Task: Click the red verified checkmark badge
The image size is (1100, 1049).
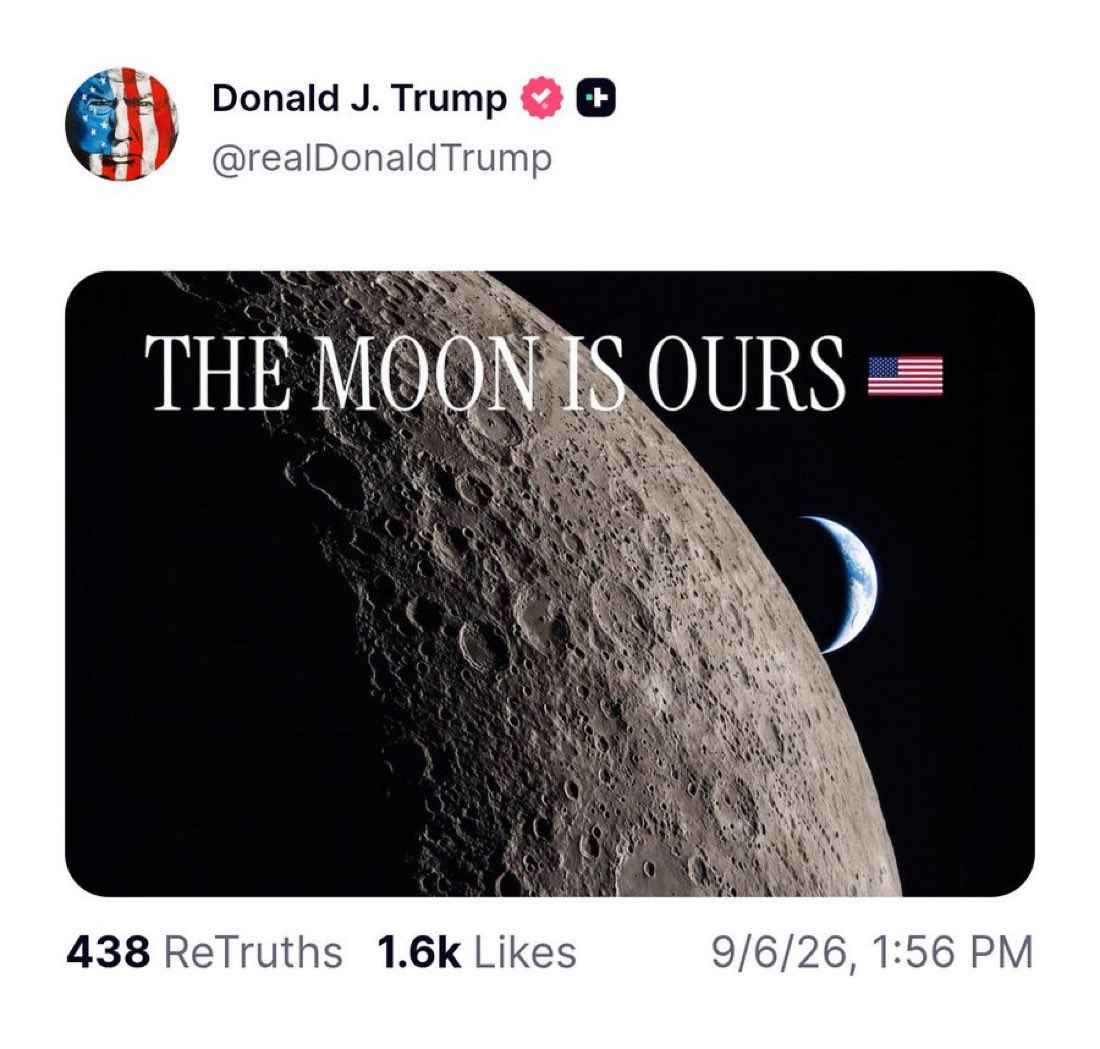Action: coord(541,99)
